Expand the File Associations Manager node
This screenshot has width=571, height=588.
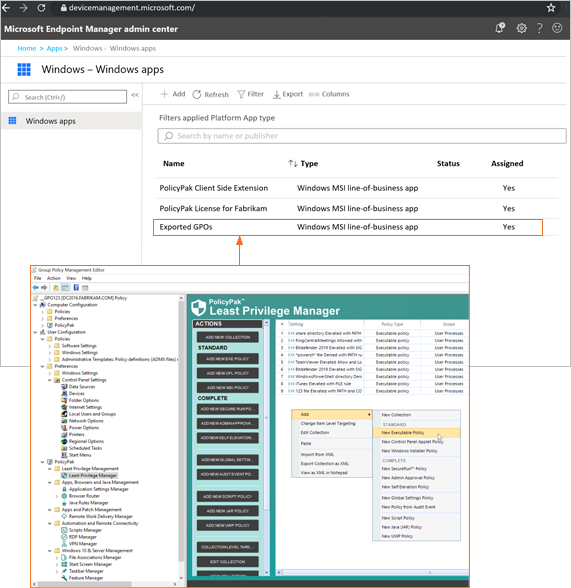click(x=57, y=558)
